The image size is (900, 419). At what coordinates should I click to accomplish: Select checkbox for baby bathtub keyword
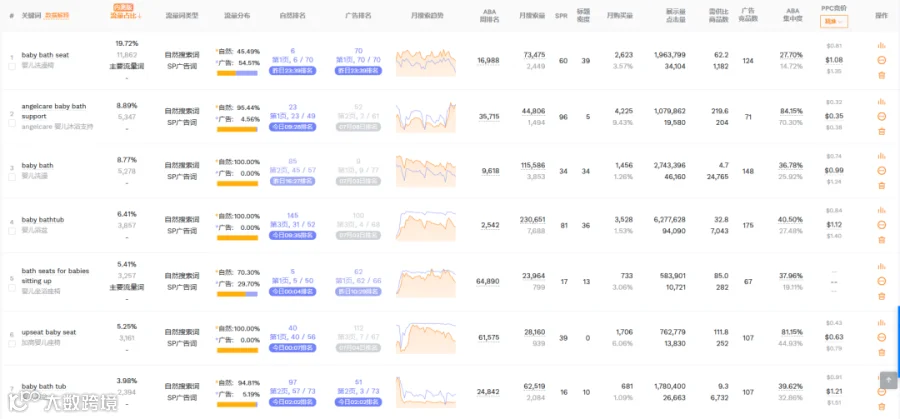click(12, 231)
